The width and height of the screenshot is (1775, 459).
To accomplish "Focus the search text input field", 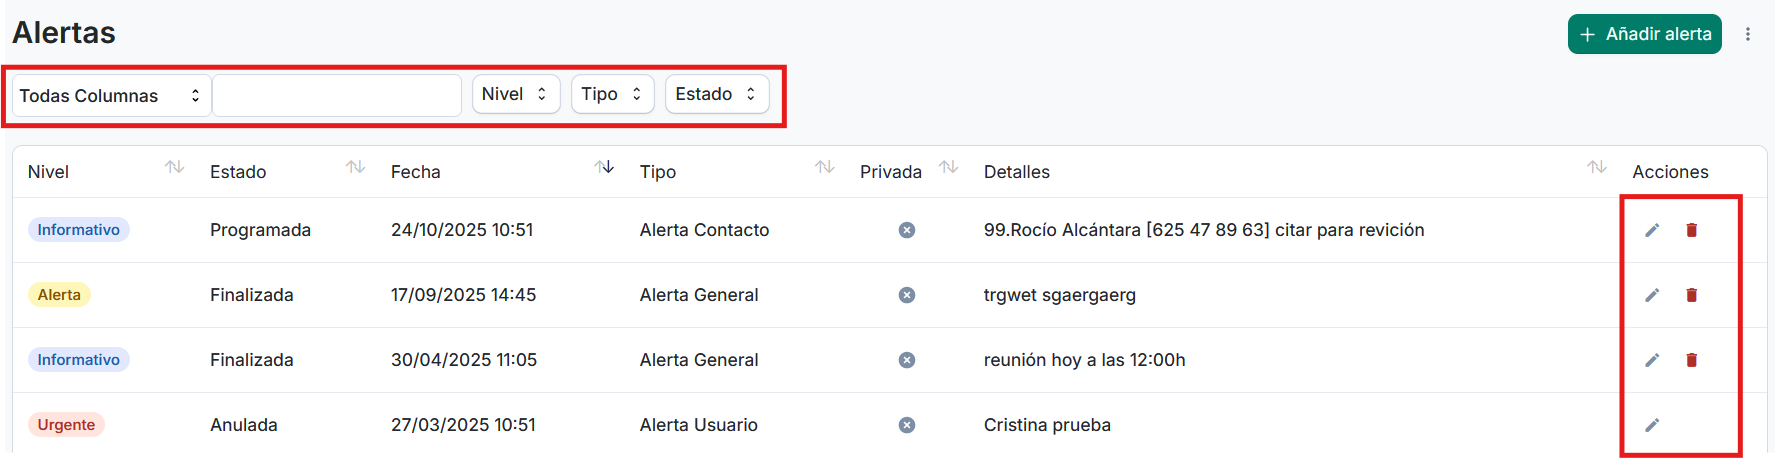I will click(x=337, y=96).
